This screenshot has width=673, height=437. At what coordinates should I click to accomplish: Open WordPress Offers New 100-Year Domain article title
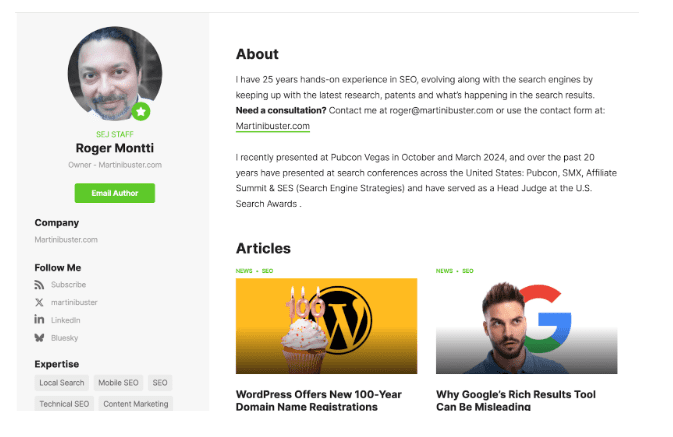click(319, 401)
